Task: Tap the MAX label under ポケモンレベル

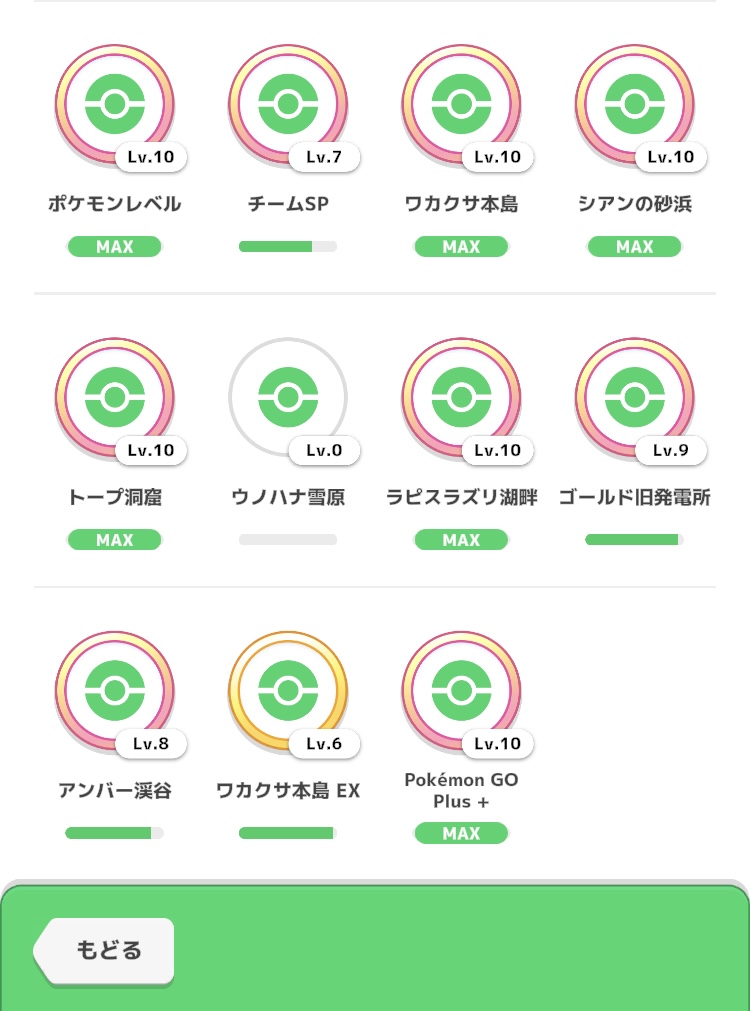Action: (114, 247)
